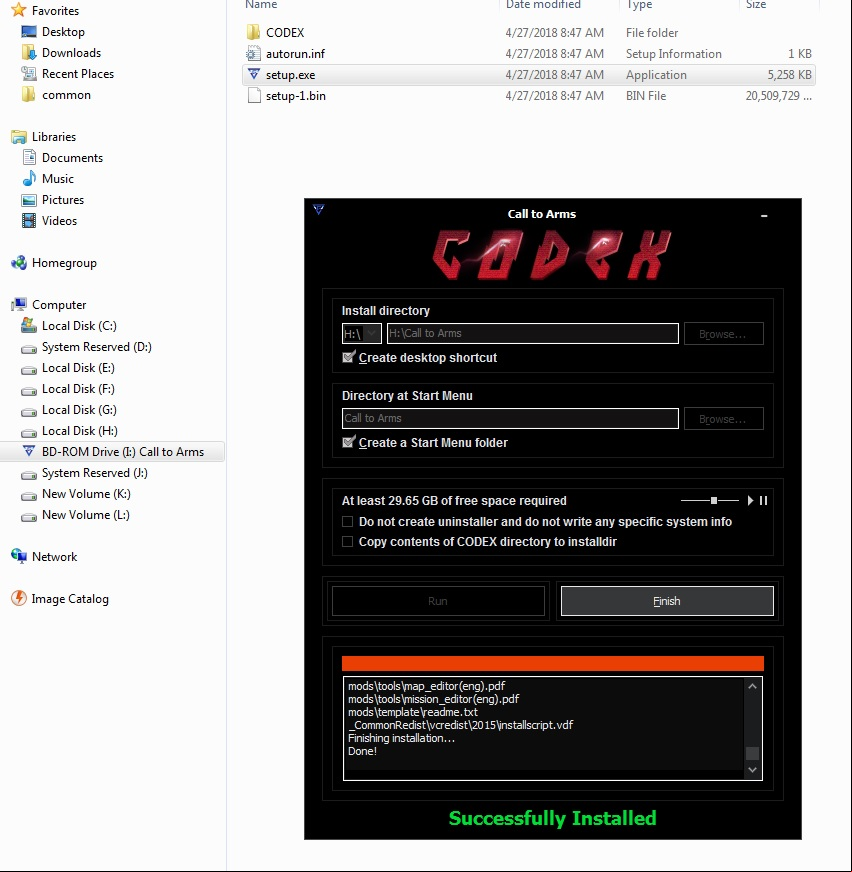Image resolution: width=852 pixels, height=872 pixels.
Task: Open Image Catalog in sidebar
Action: (60, 599)
